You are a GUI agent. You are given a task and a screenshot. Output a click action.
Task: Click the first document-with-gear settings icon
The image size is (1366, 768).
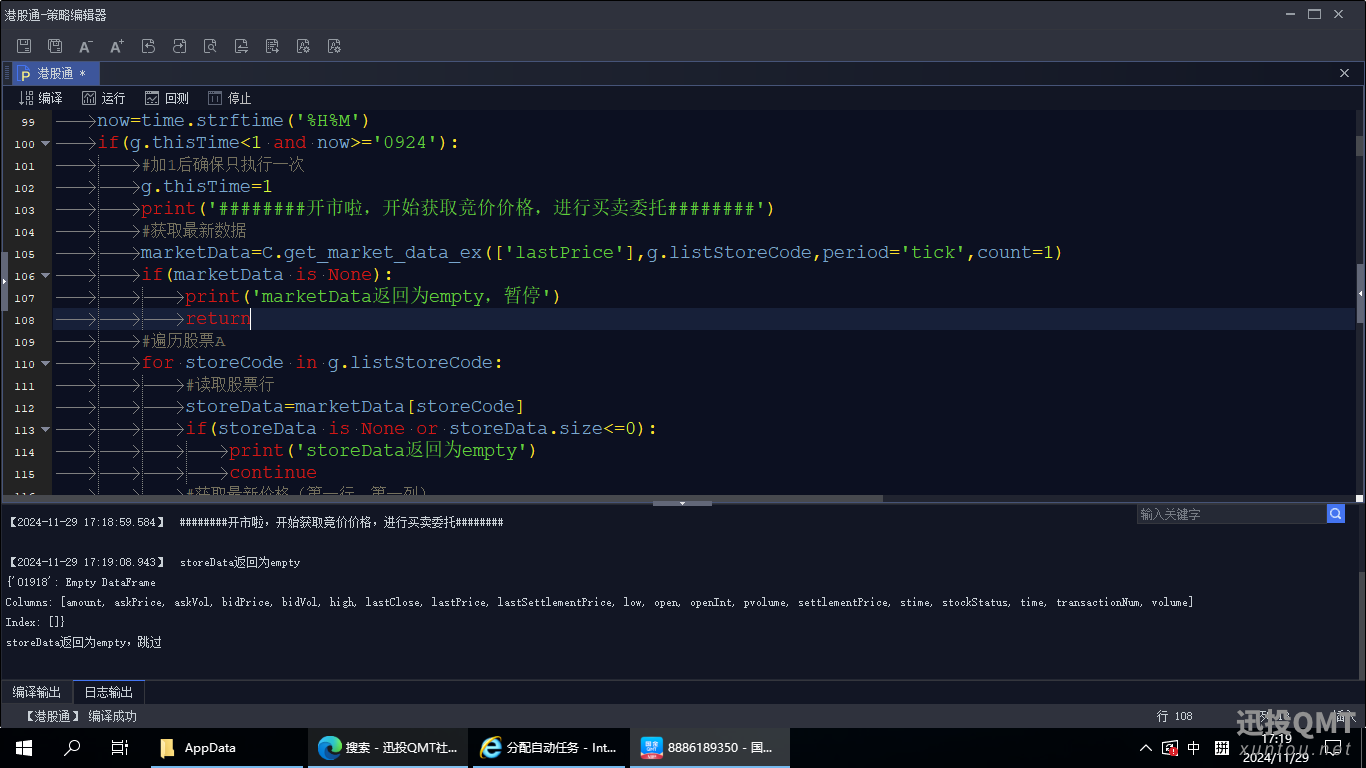pyautogui.click(x=303, y=46)
